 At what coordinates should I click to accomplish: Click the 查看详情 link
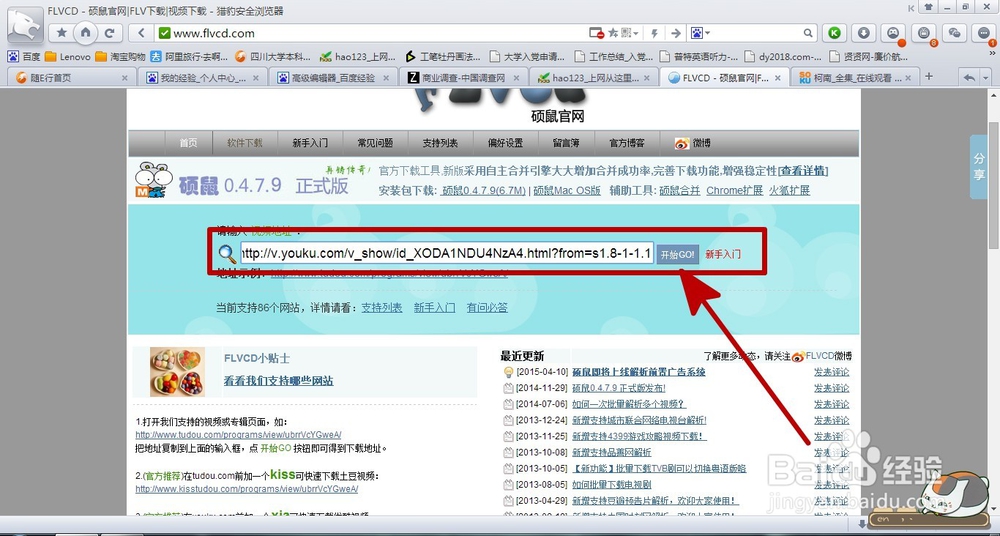(x=804, y=171)
